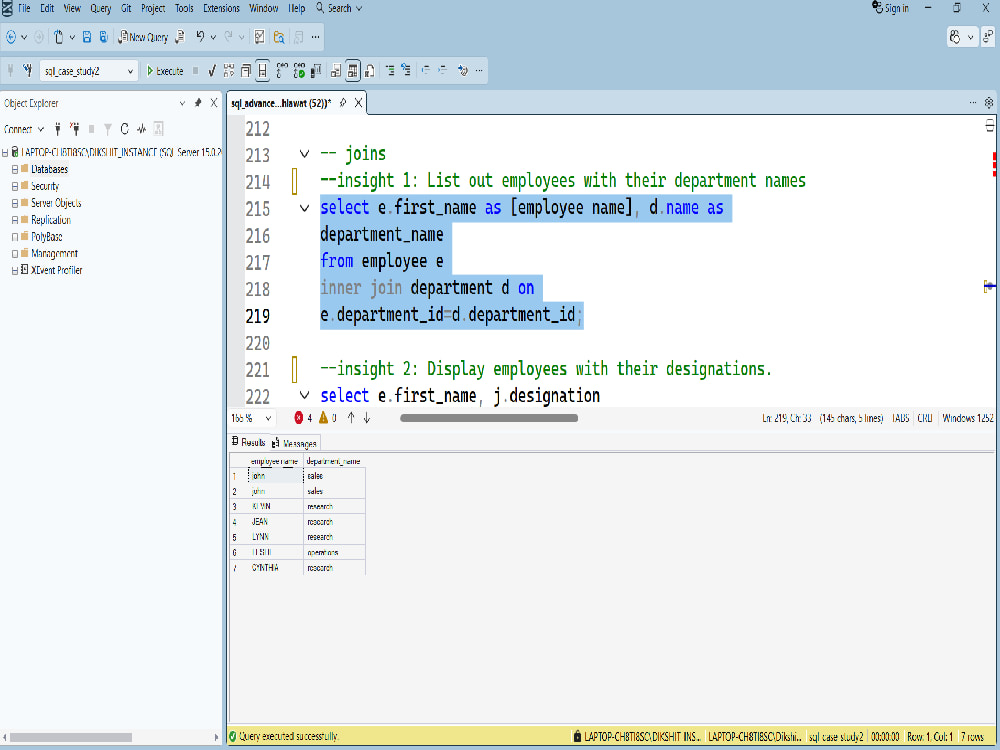1000x750 pixels.
Task: Toggle IntelliSense Enabled button
Action: [263, 71]
